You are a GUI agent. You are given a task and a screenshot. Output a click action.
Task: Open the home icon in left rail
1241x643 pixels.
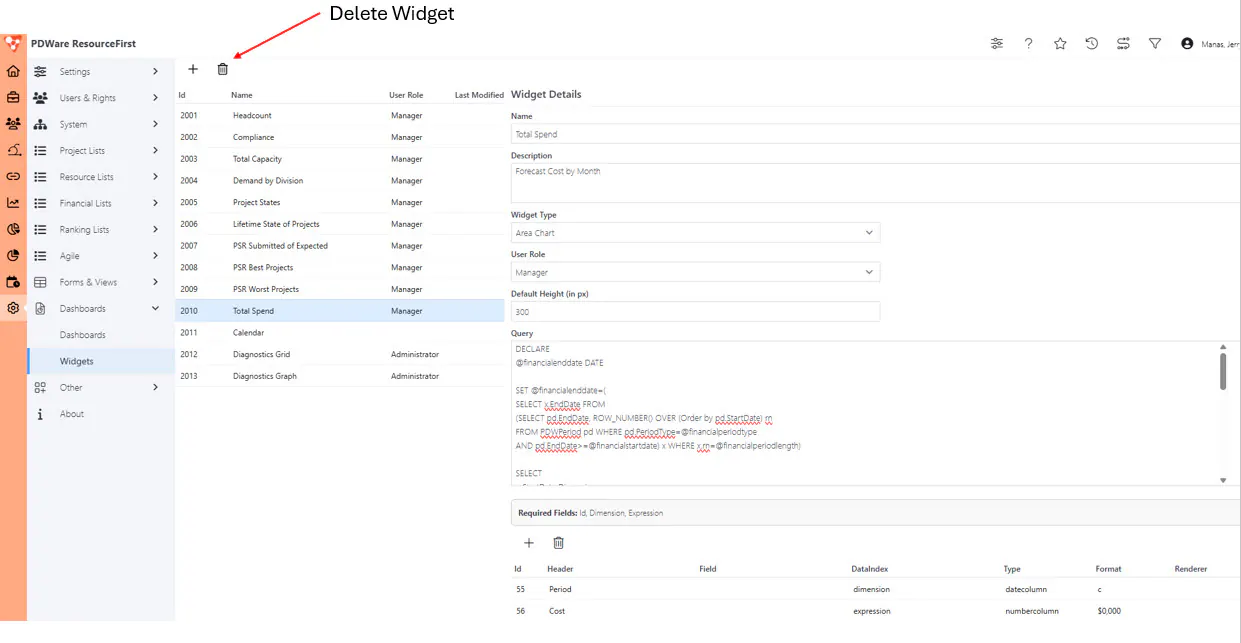(x=13, y=72)
